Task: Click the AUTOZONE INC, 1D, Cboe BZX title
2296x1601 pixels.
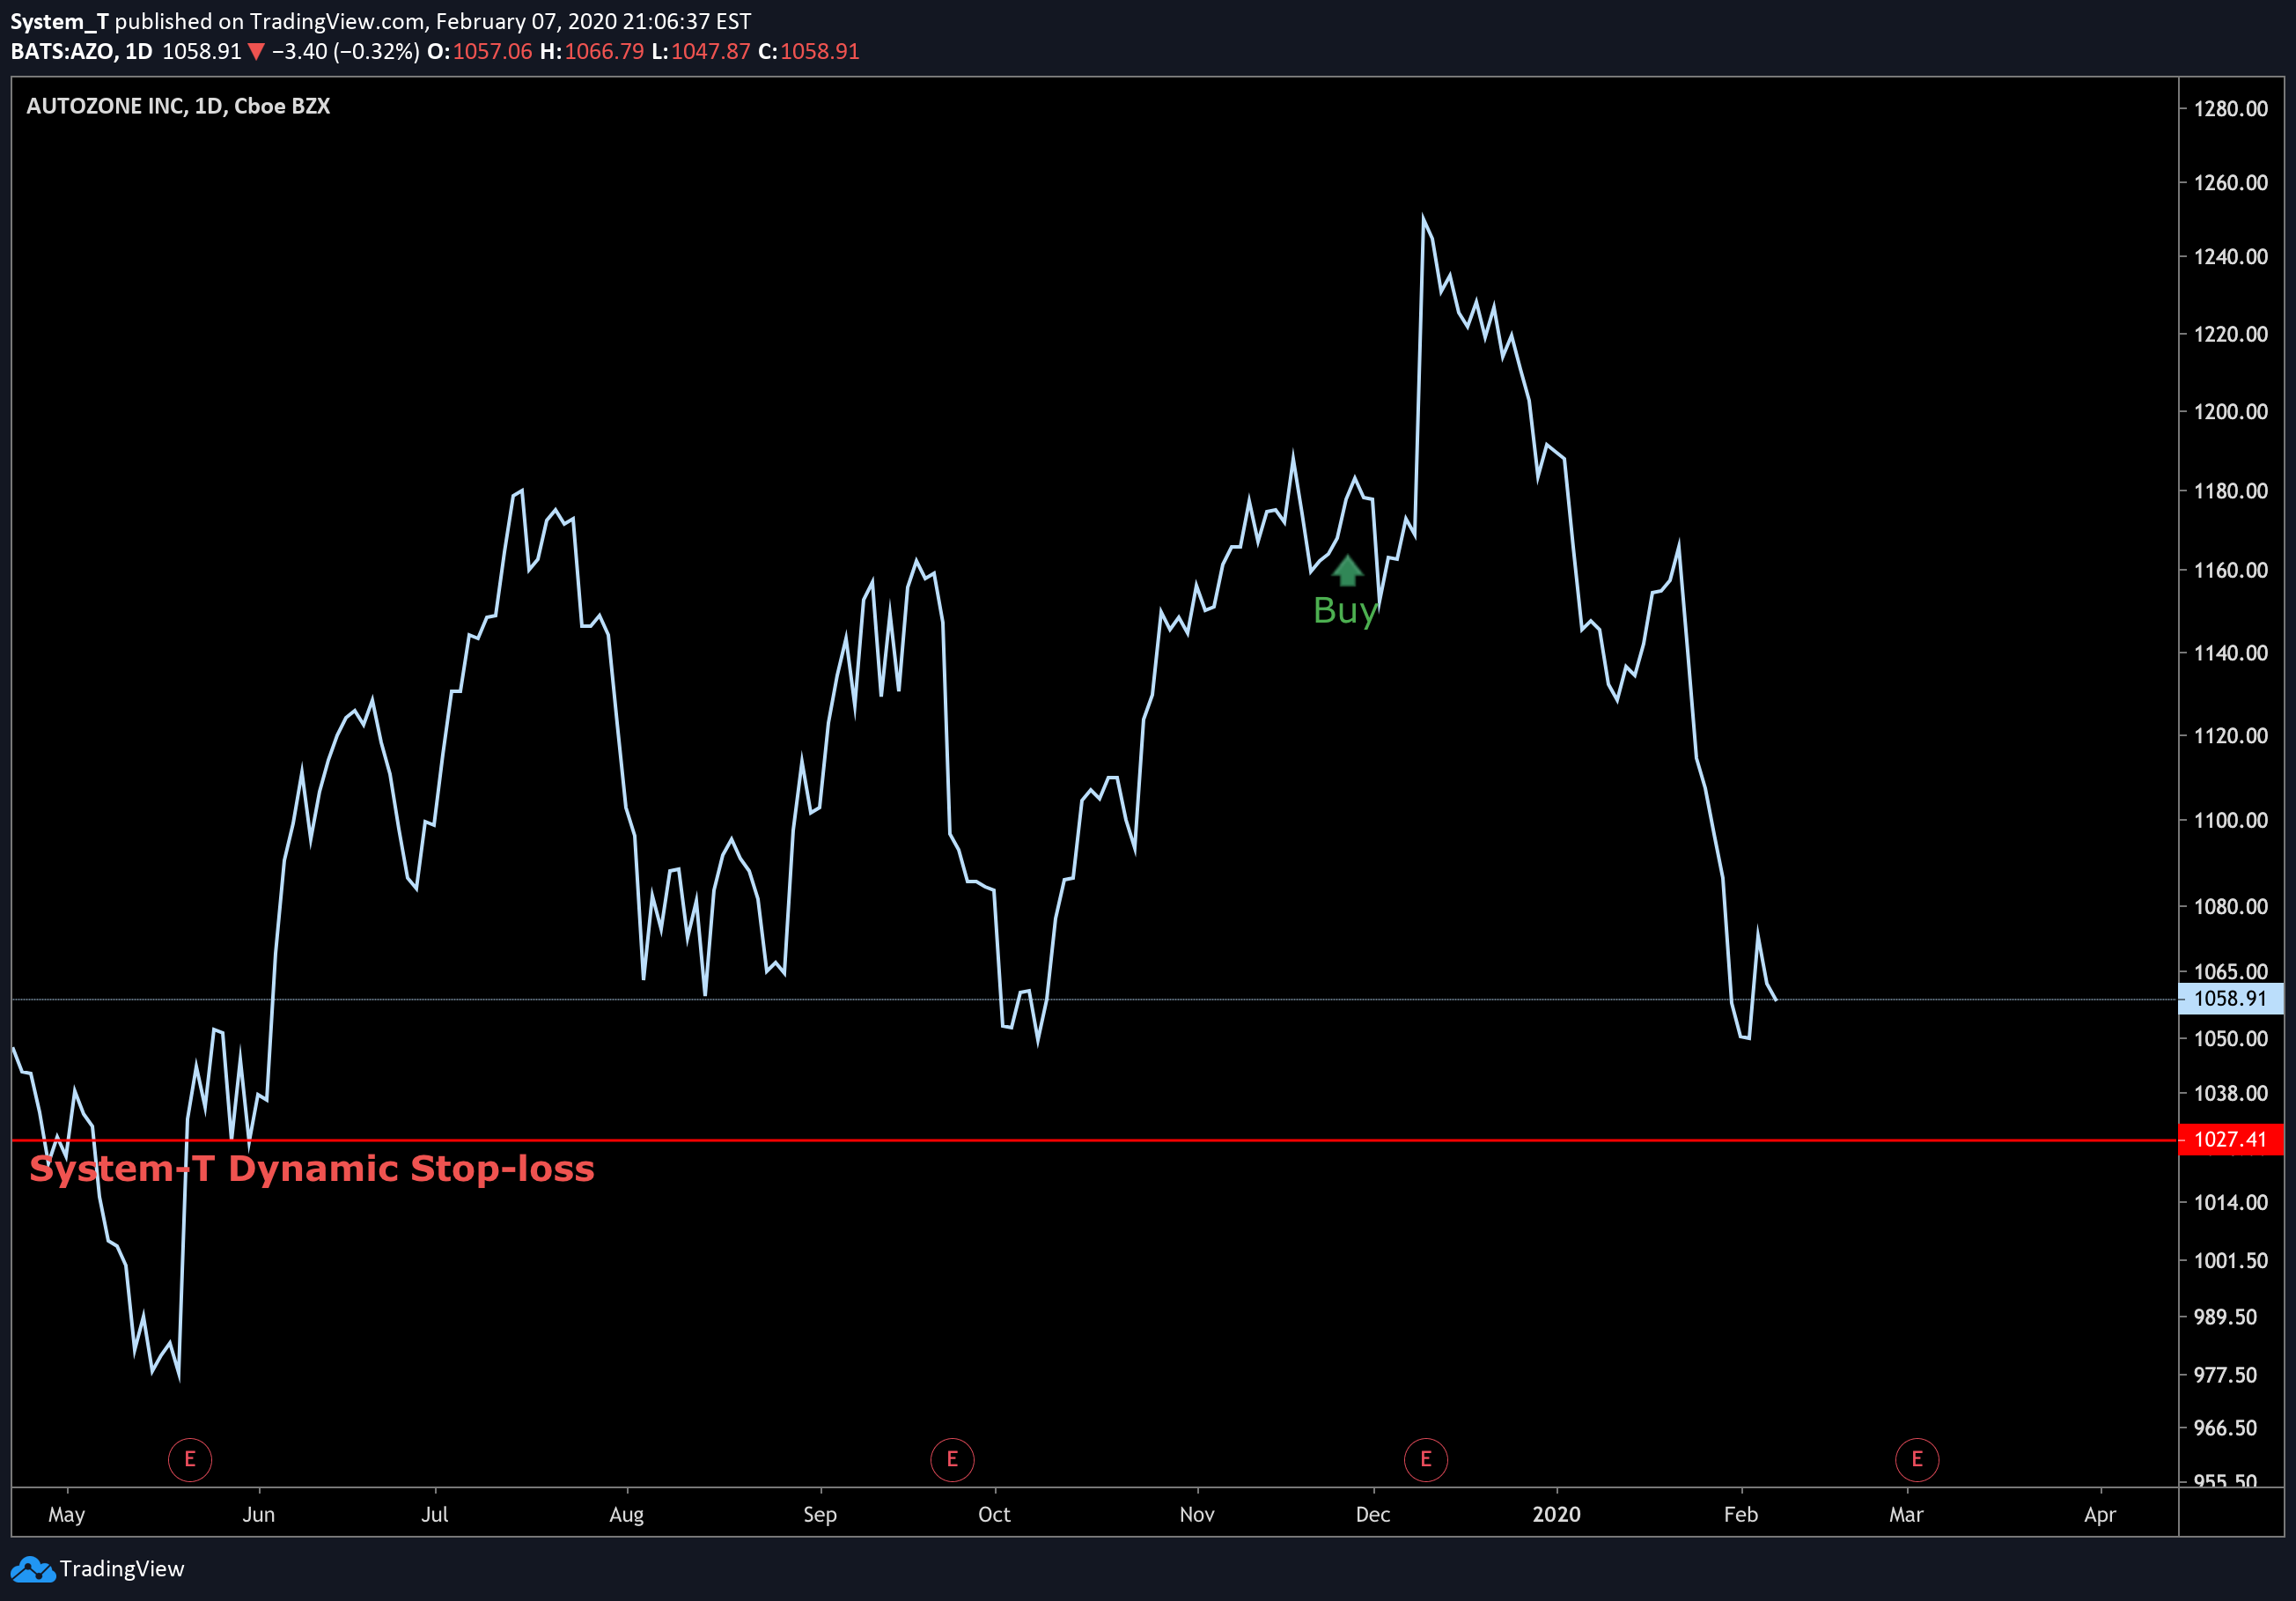Action: (x=178, y=106)
